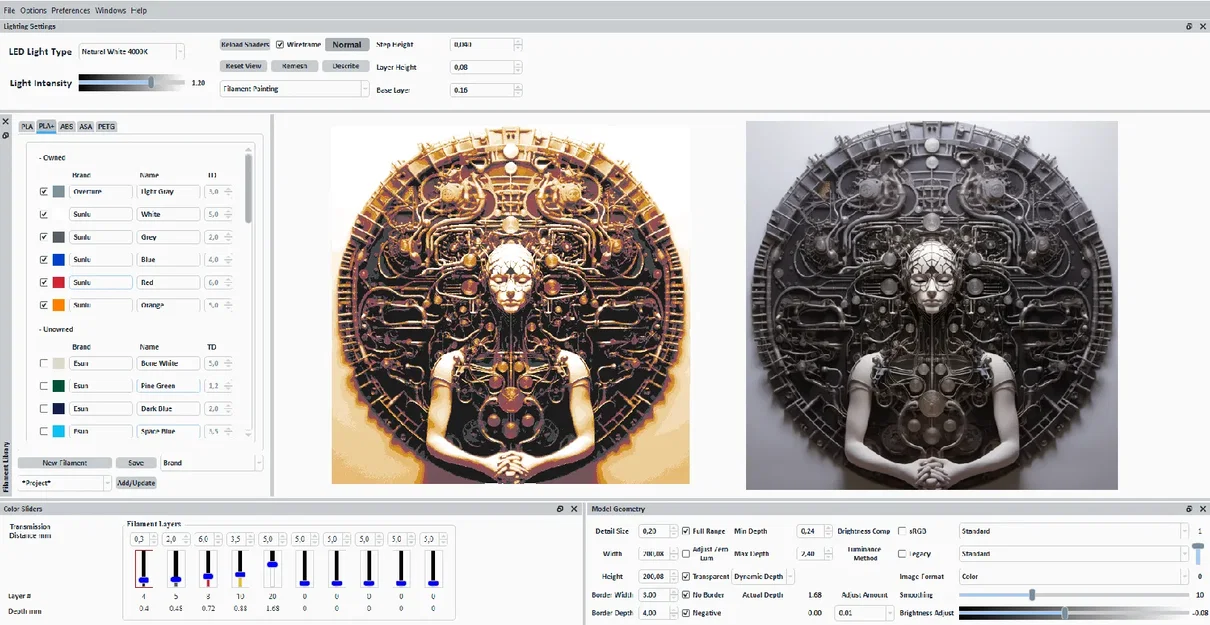Check the Esun Pine Green filament

point(43,386)
